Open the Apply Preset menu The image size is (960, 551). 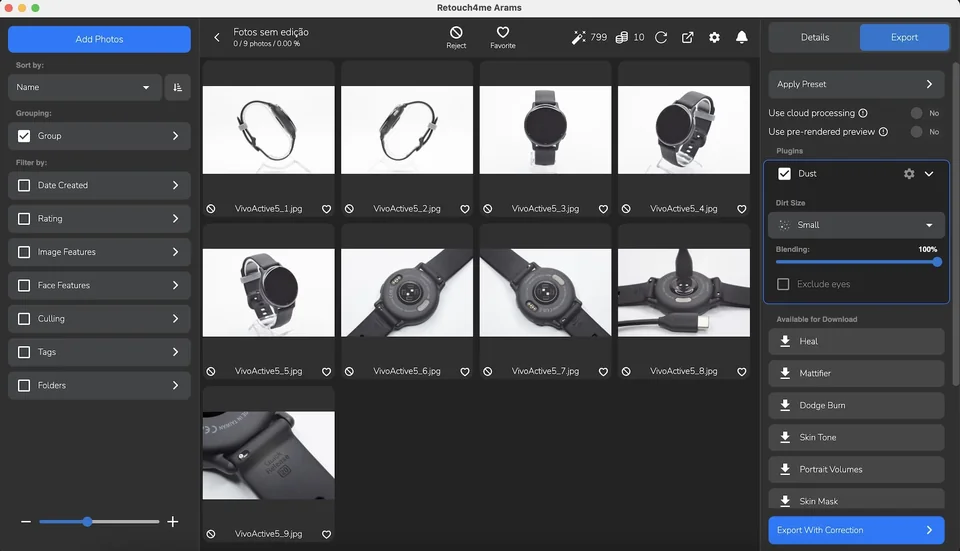[856, 84]
